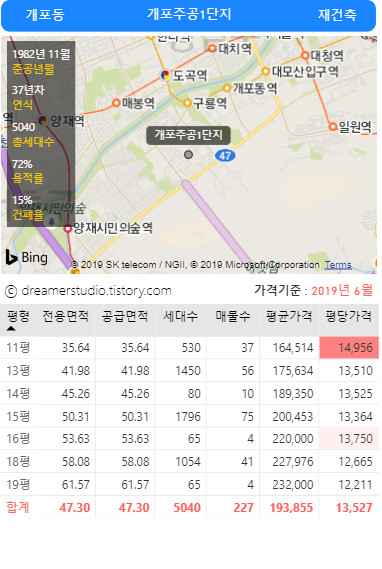Click the 양재시민의숲역 station marker
Image resolution: width=382 pixels, height=569 pixels.
pyautogui.click(x=67, y=229)
